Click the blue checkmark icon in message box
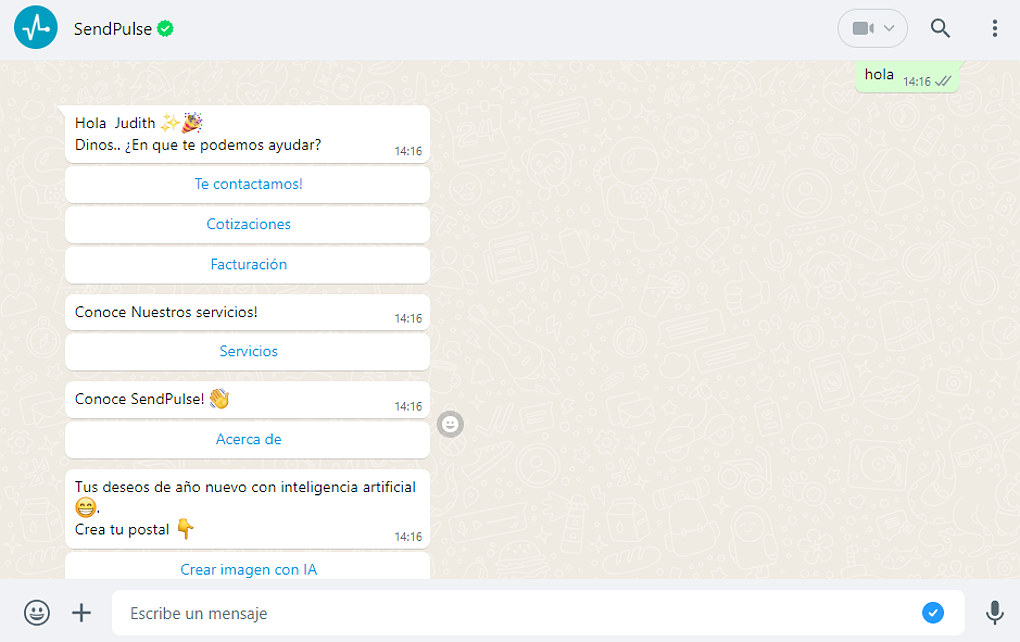Viewport: 1020px width, 642px height. (933, 613)
